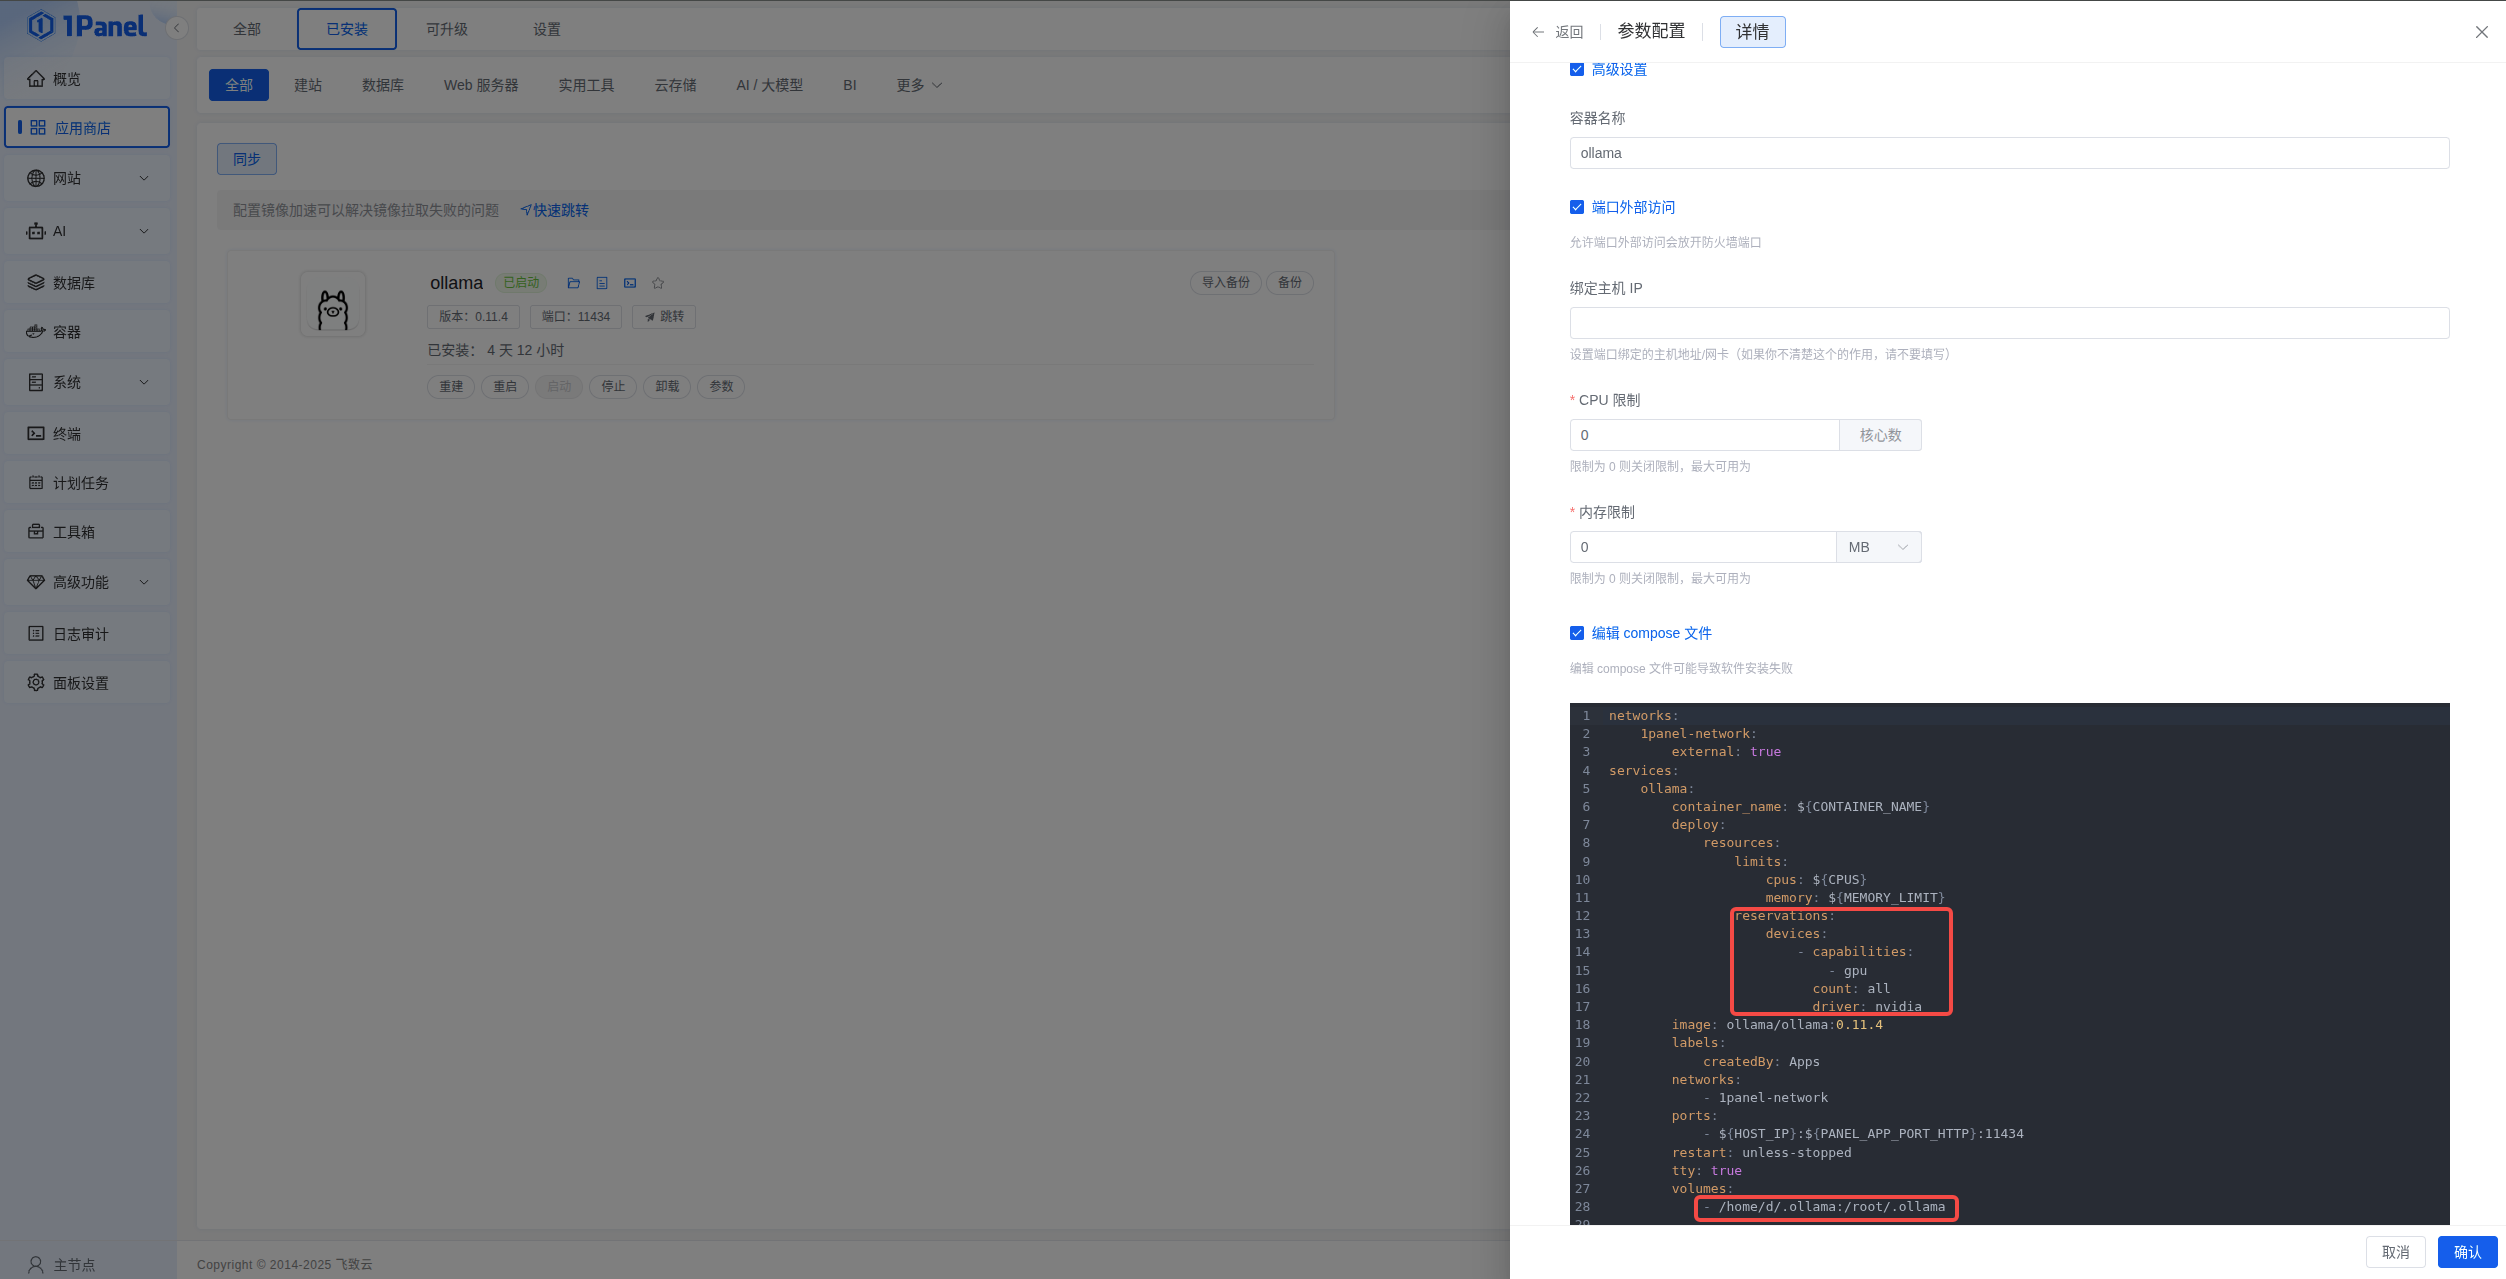
Task: Filter by BI category
Action: click(x=849, y=85)
